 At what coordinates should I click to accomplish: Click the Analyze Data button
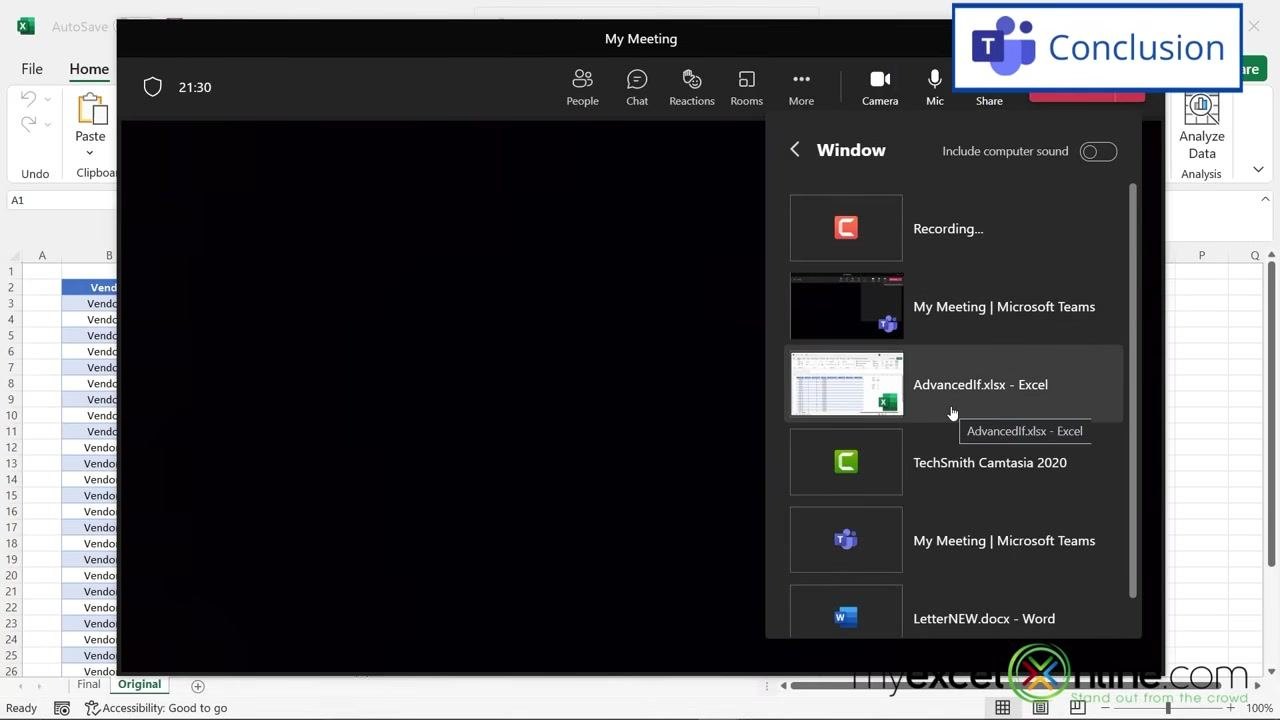click(x=1201, y=126)
